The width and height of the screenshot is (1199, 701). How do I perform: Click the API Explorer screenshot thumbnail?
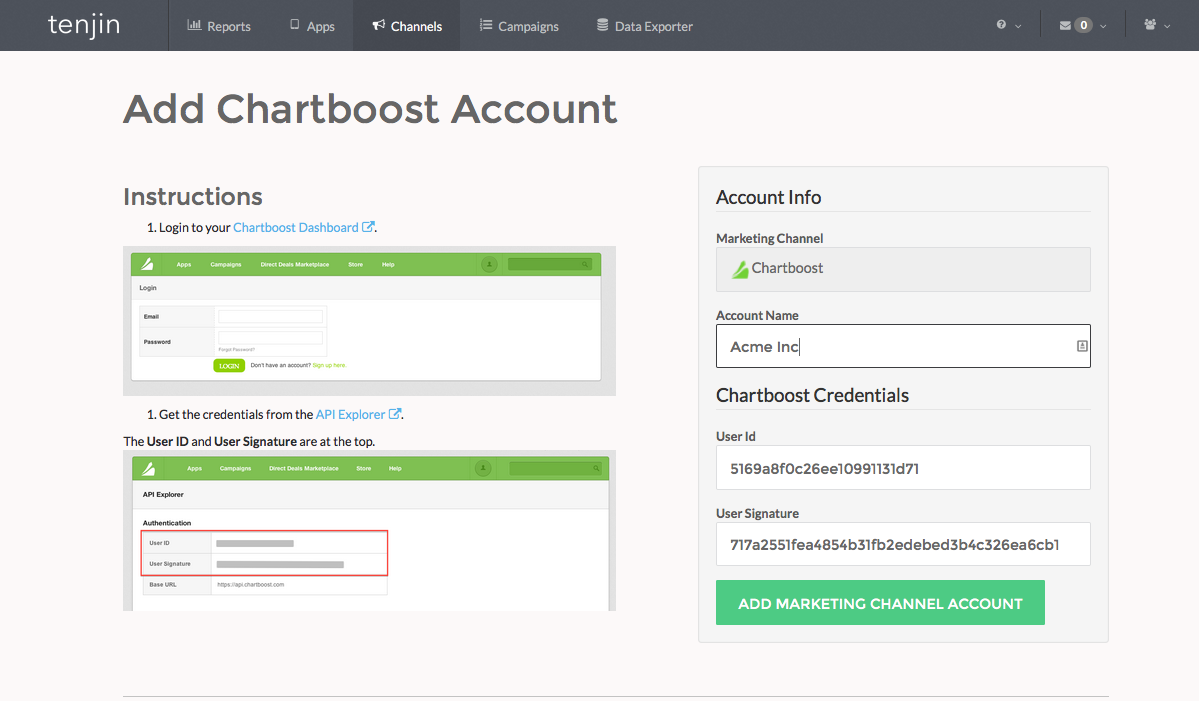[369, 531]
